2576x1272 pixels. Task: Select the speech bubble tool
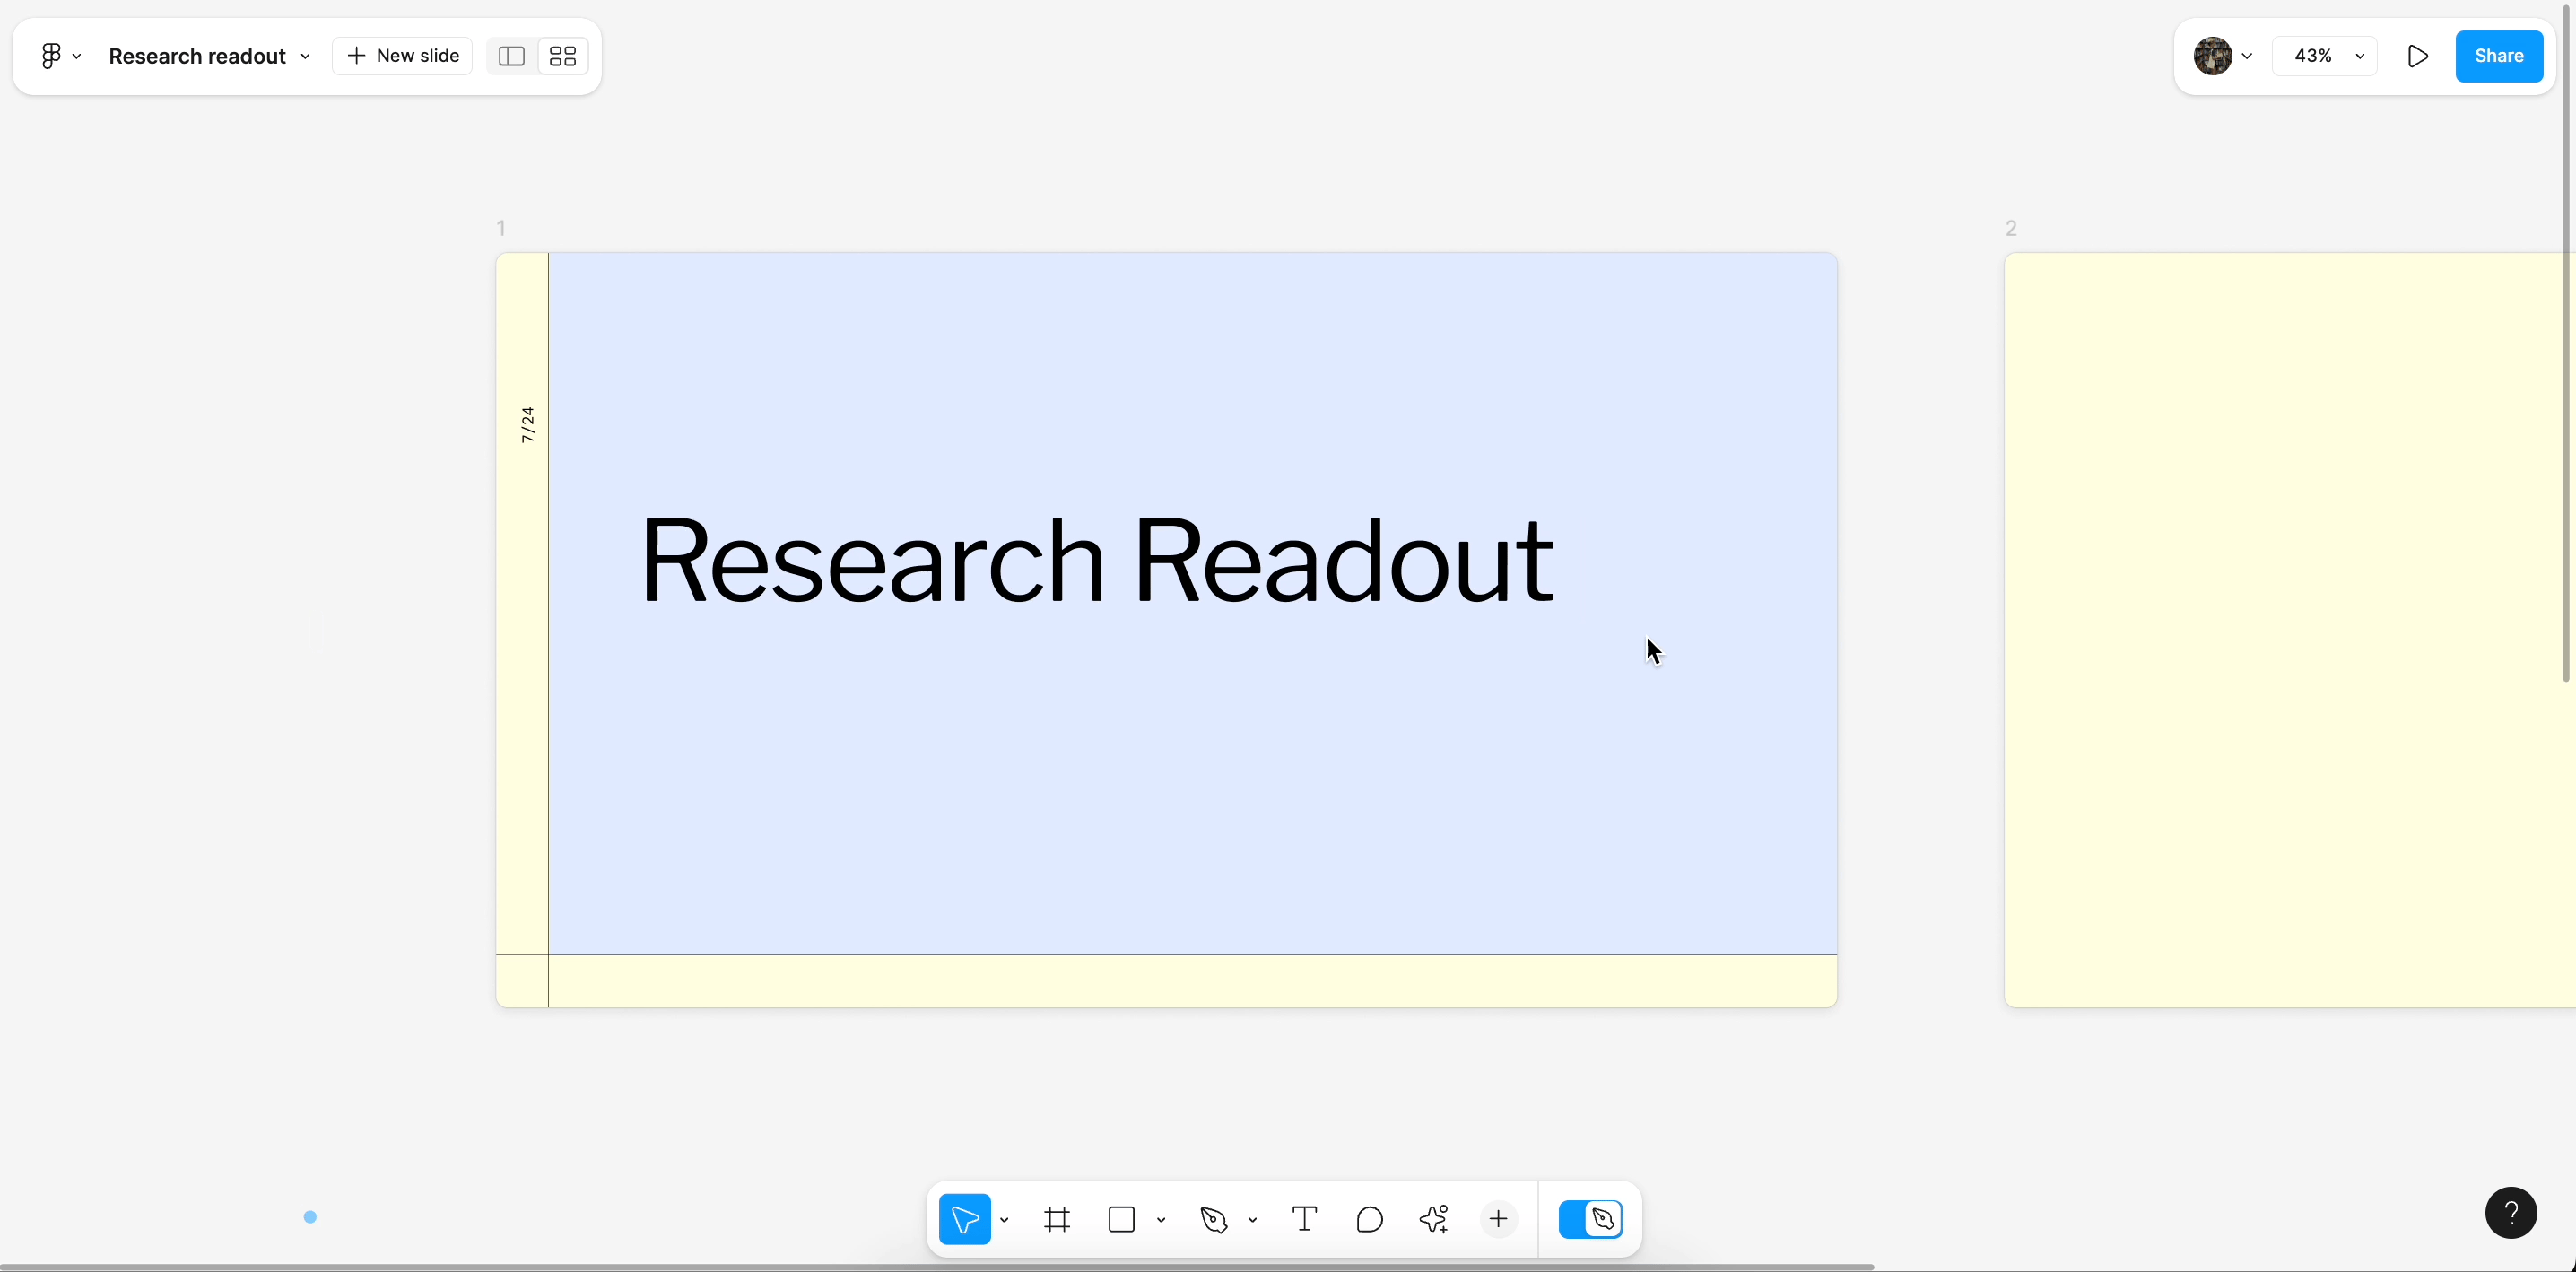point(1369,1218)
